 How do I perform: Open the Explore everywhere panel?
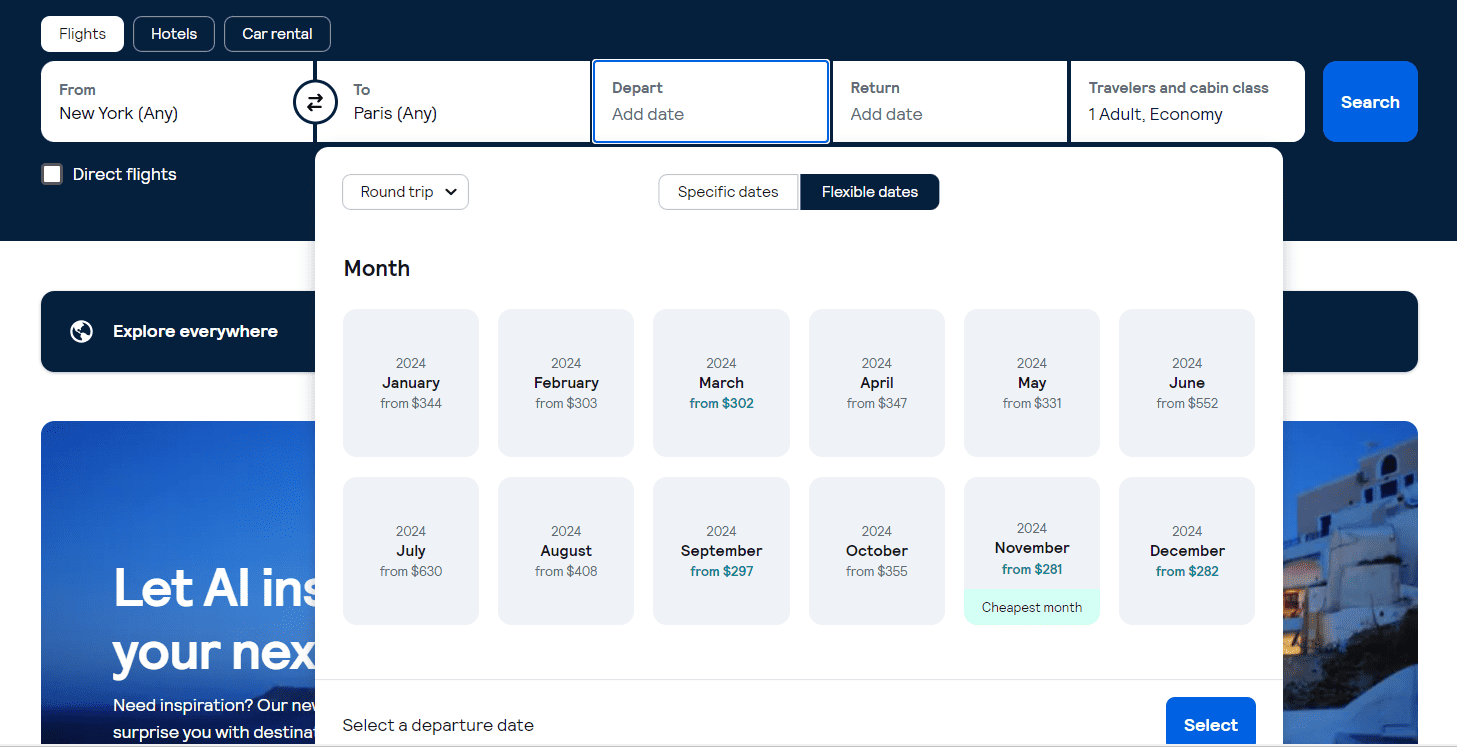195,331
